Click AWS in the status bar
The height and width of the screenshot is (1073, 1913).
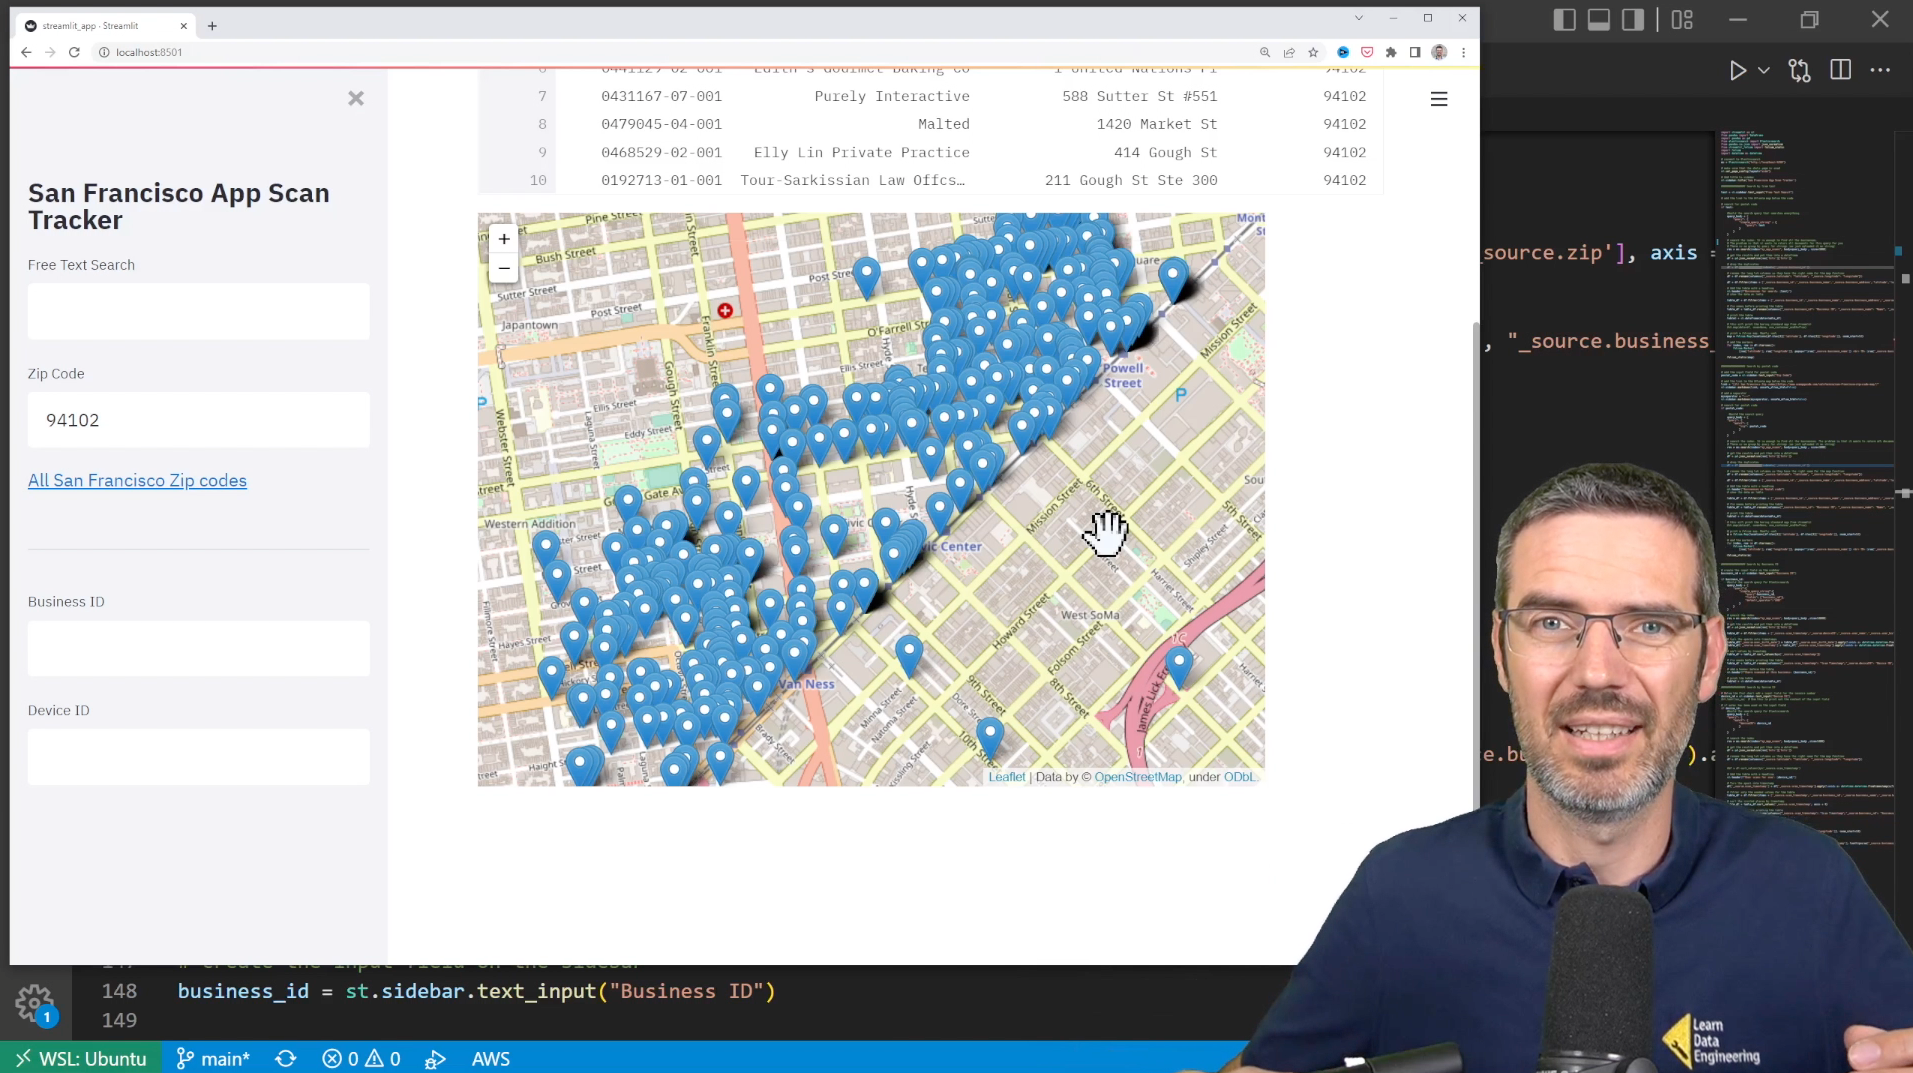491,1058
